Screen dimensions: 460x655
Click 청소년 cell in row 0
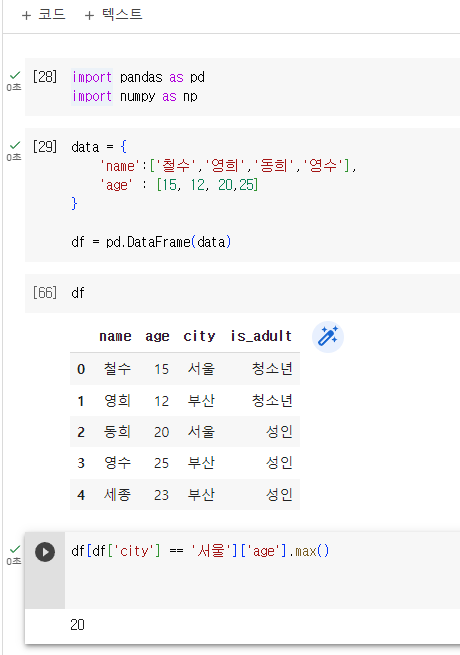272,369
